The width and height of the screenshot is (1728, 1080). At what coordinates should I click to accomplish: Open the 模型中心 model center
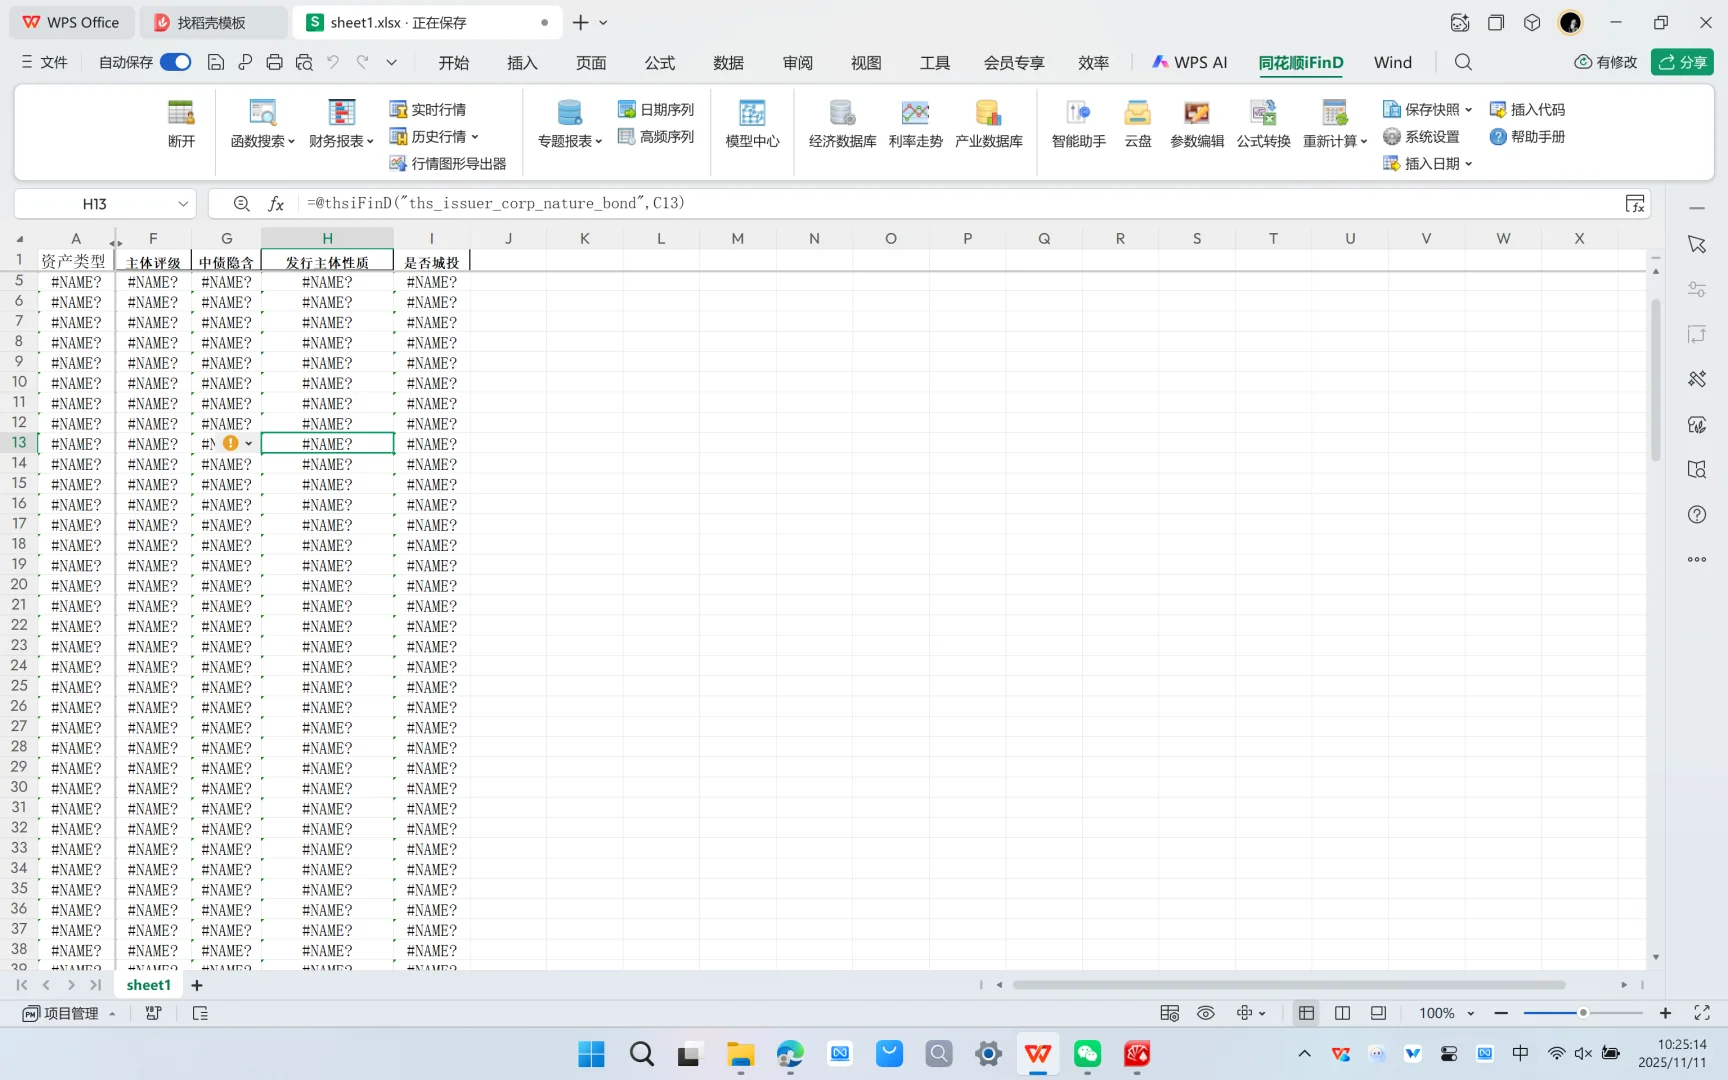click(x=752, y=124)
